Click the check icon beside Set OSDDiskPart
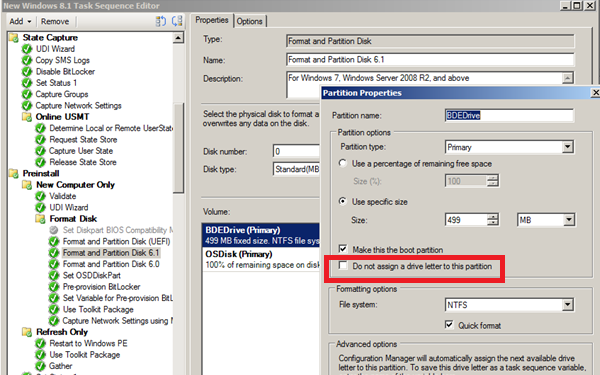This screenshot has height=375, width=600. click(54, 276)
